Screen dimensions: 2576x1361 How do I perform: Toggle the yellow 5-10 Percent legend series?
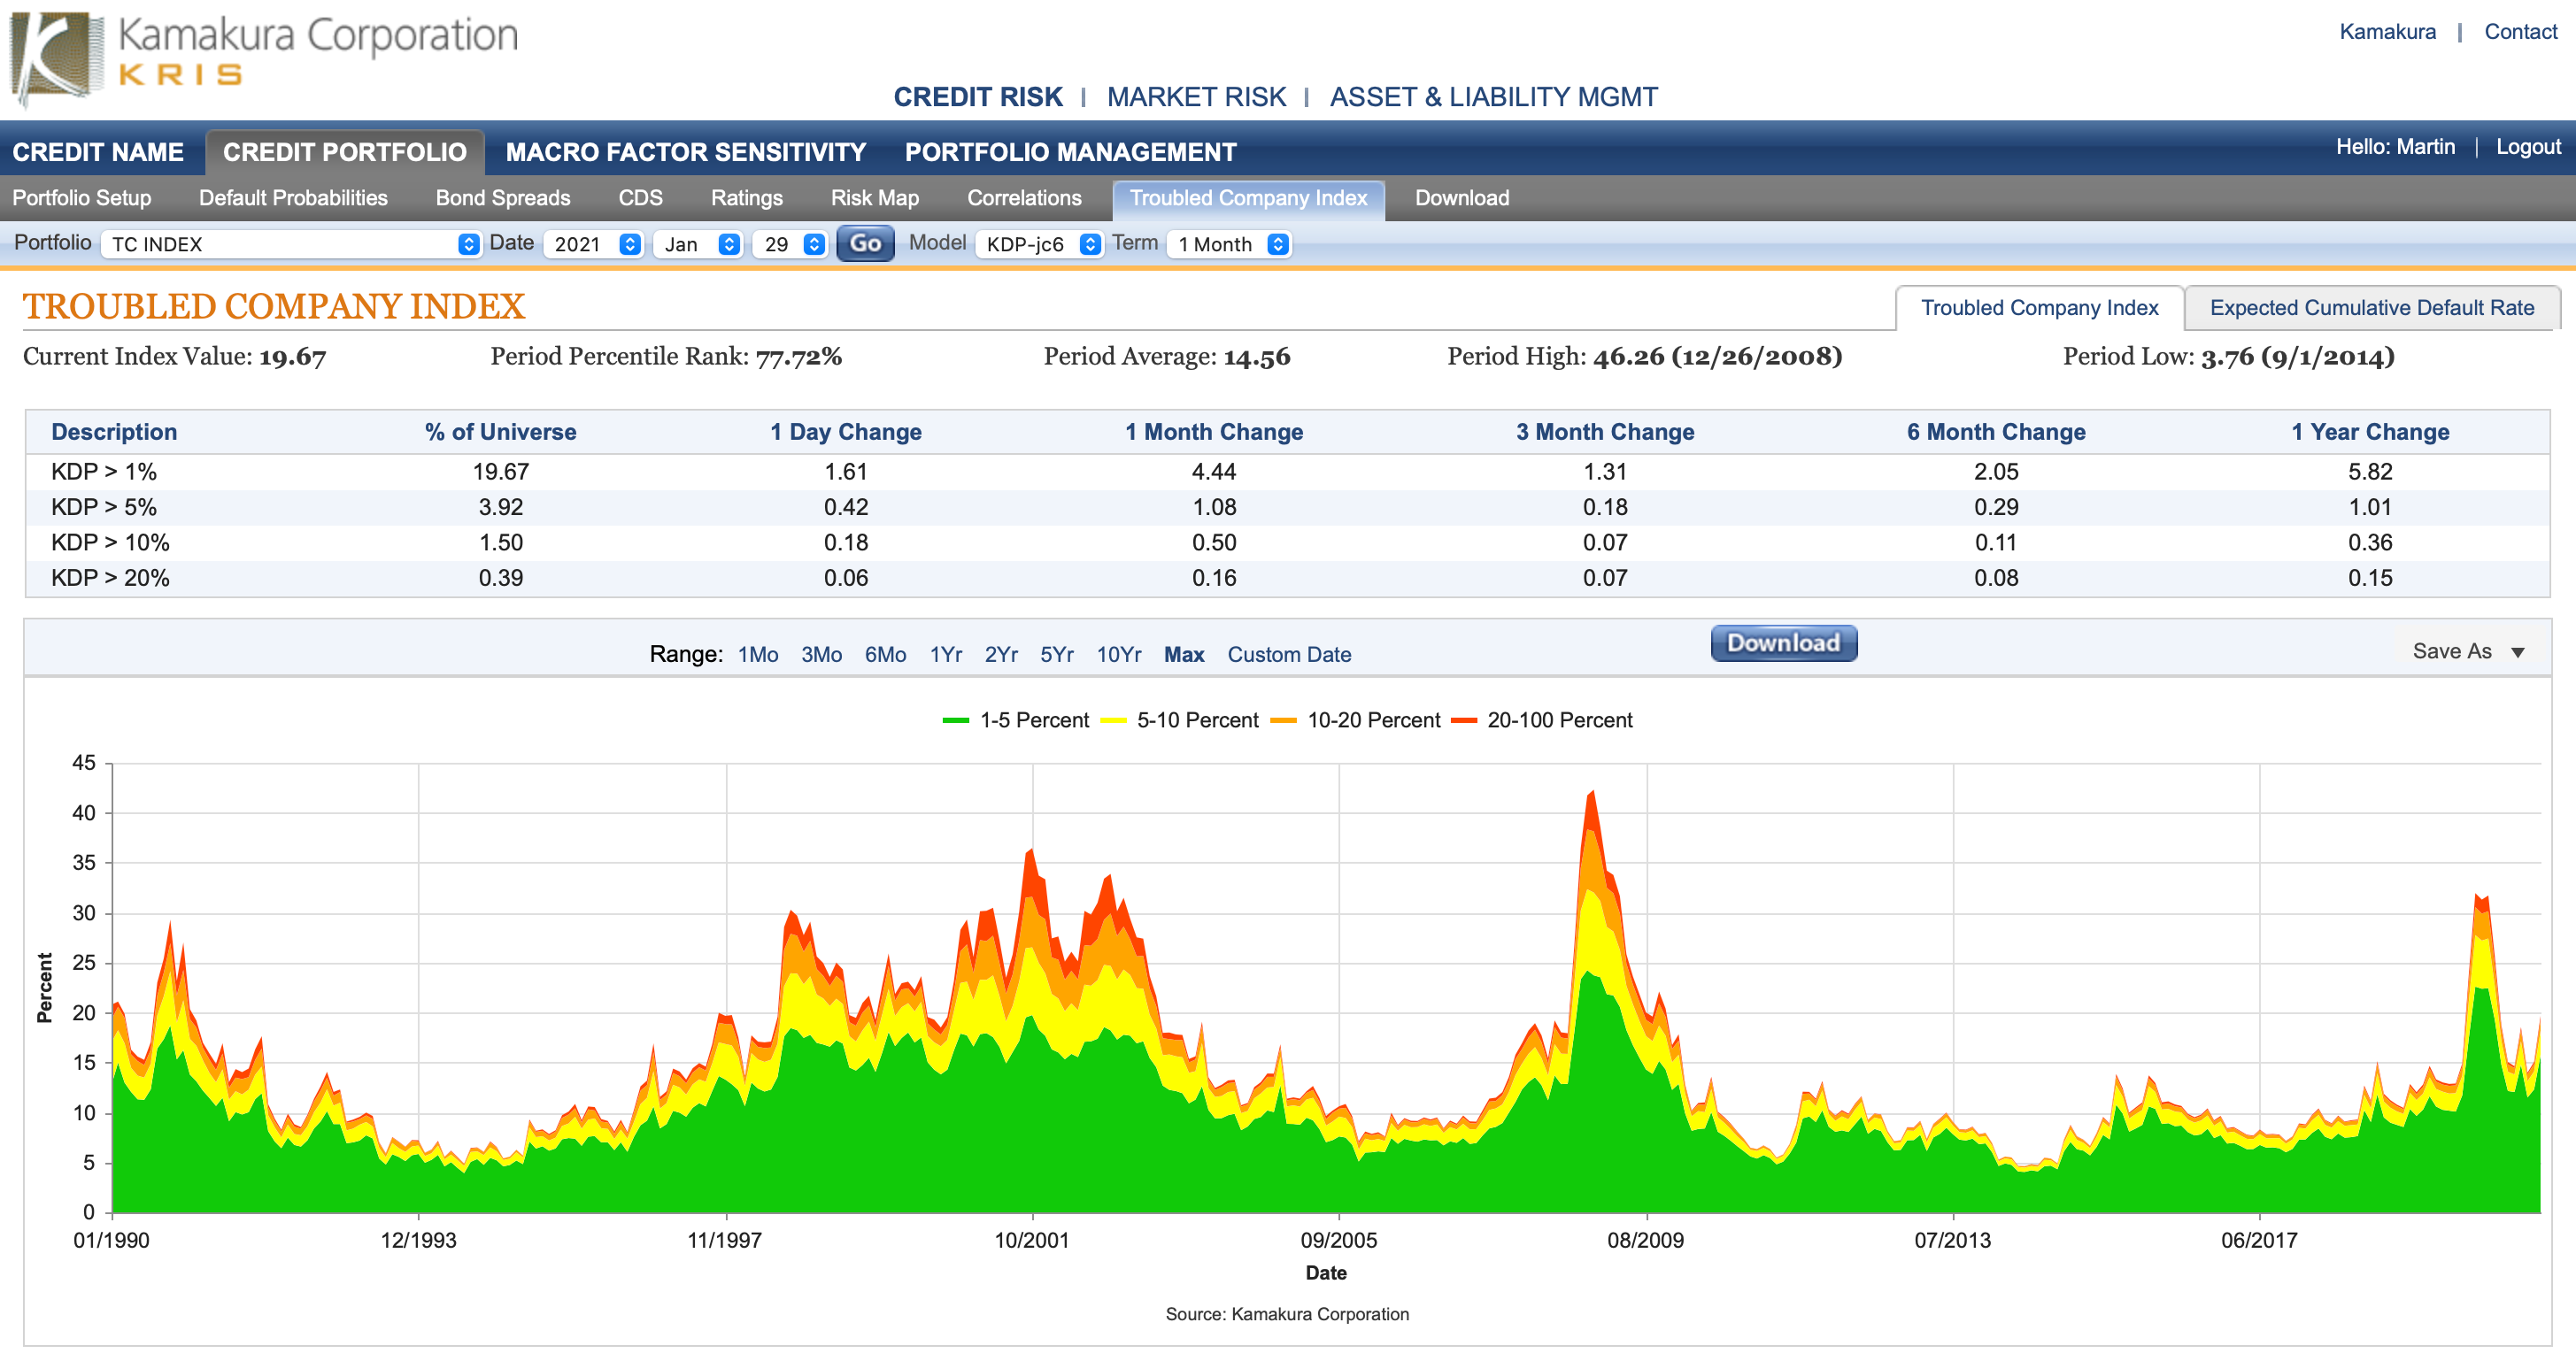pyautogui.click(x=1179, y=720)
